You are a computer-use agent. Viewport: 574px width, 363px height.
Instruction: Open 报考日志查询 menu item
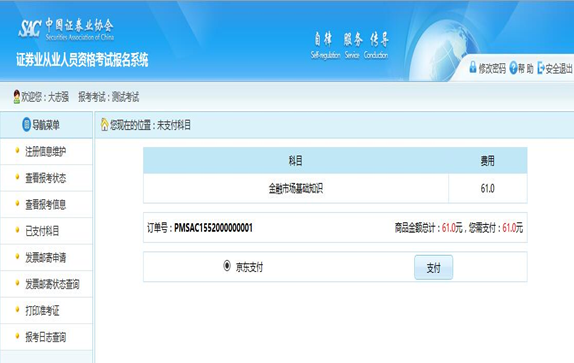click(46, 337)
